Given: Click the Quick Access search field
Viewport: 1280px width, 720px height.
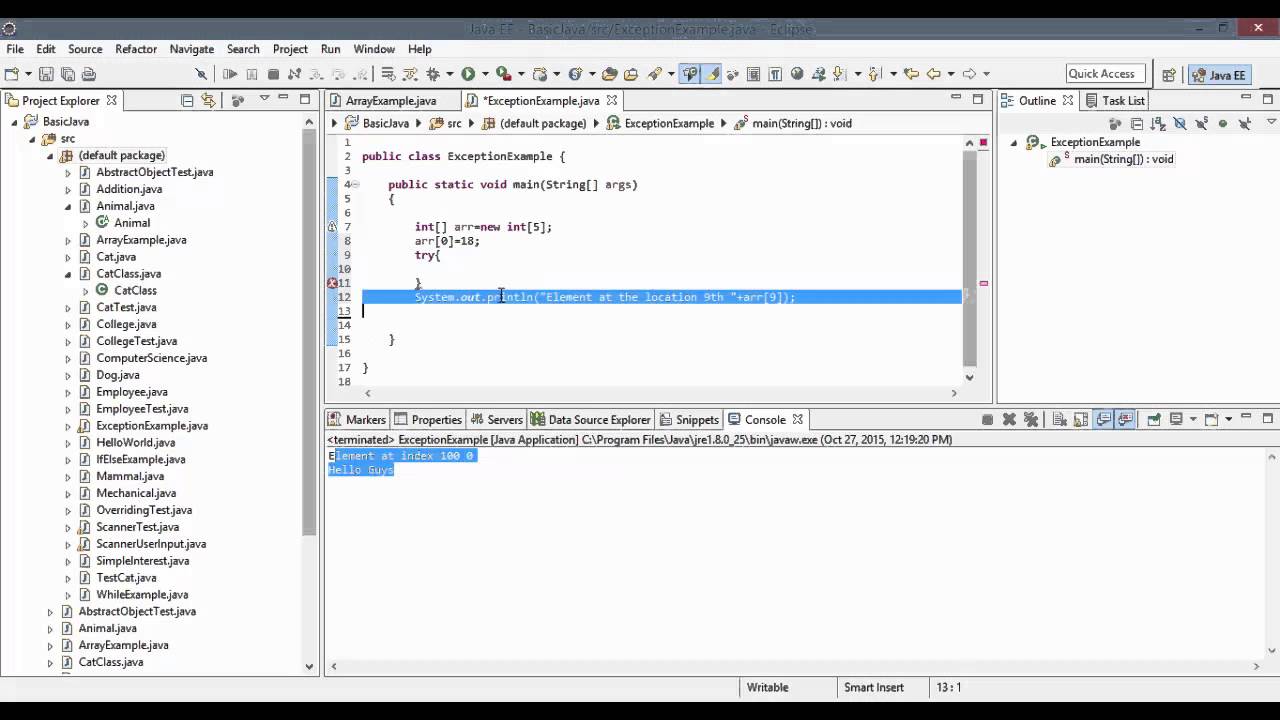Looking at the screenshot, I should 1103,74.
